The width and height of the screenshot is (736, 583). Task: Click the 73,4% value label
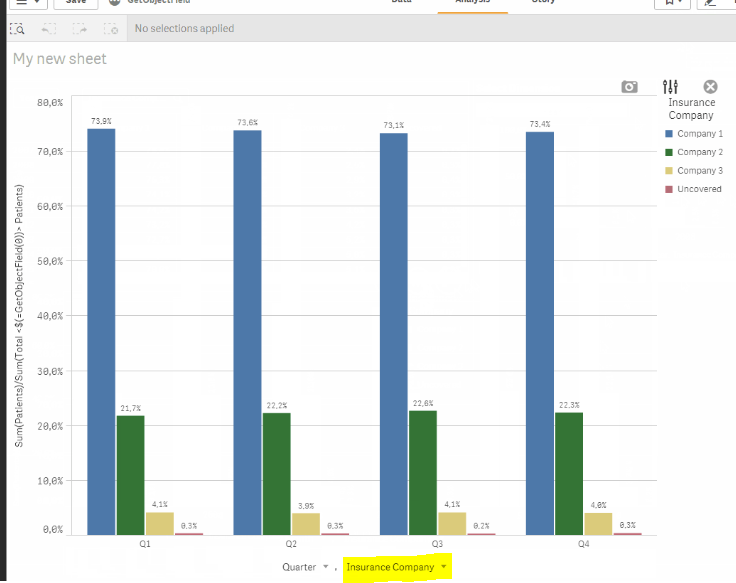[x=540, y=124]
